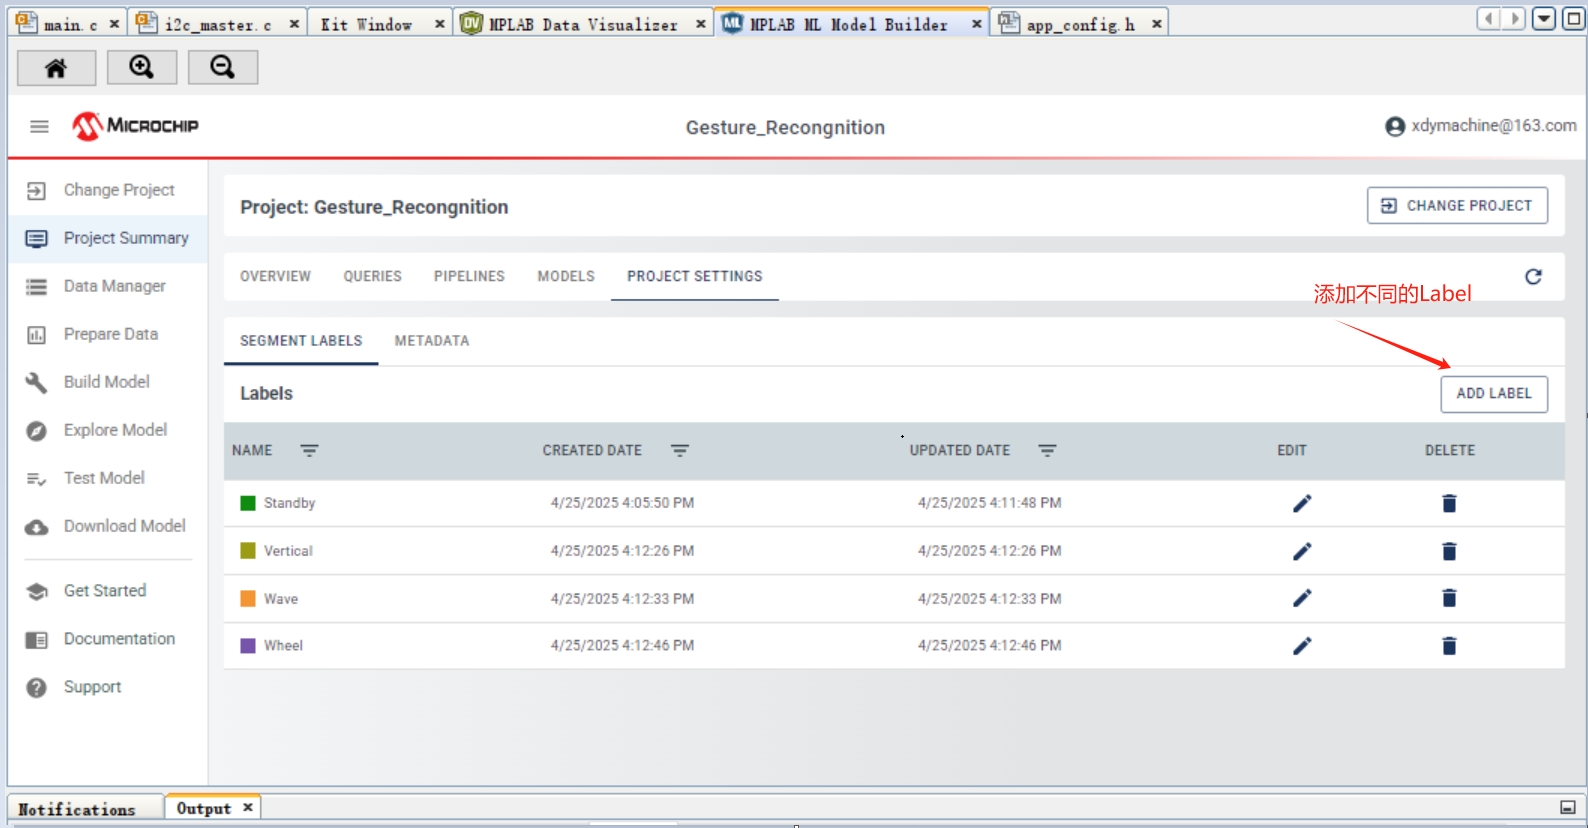The width and height of the screenshot is (1588, 828).
Task: Close the main.c editor tab
Action: coord(114,24)
